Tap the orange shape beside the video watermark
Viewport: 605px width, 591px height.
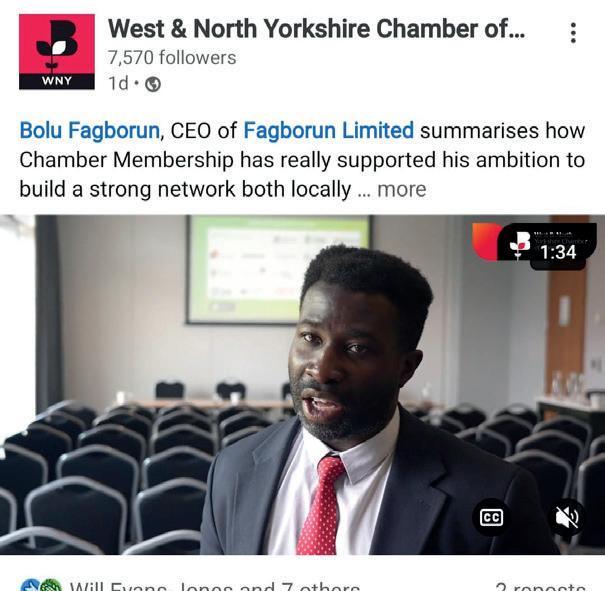click(x=485, y=241)
